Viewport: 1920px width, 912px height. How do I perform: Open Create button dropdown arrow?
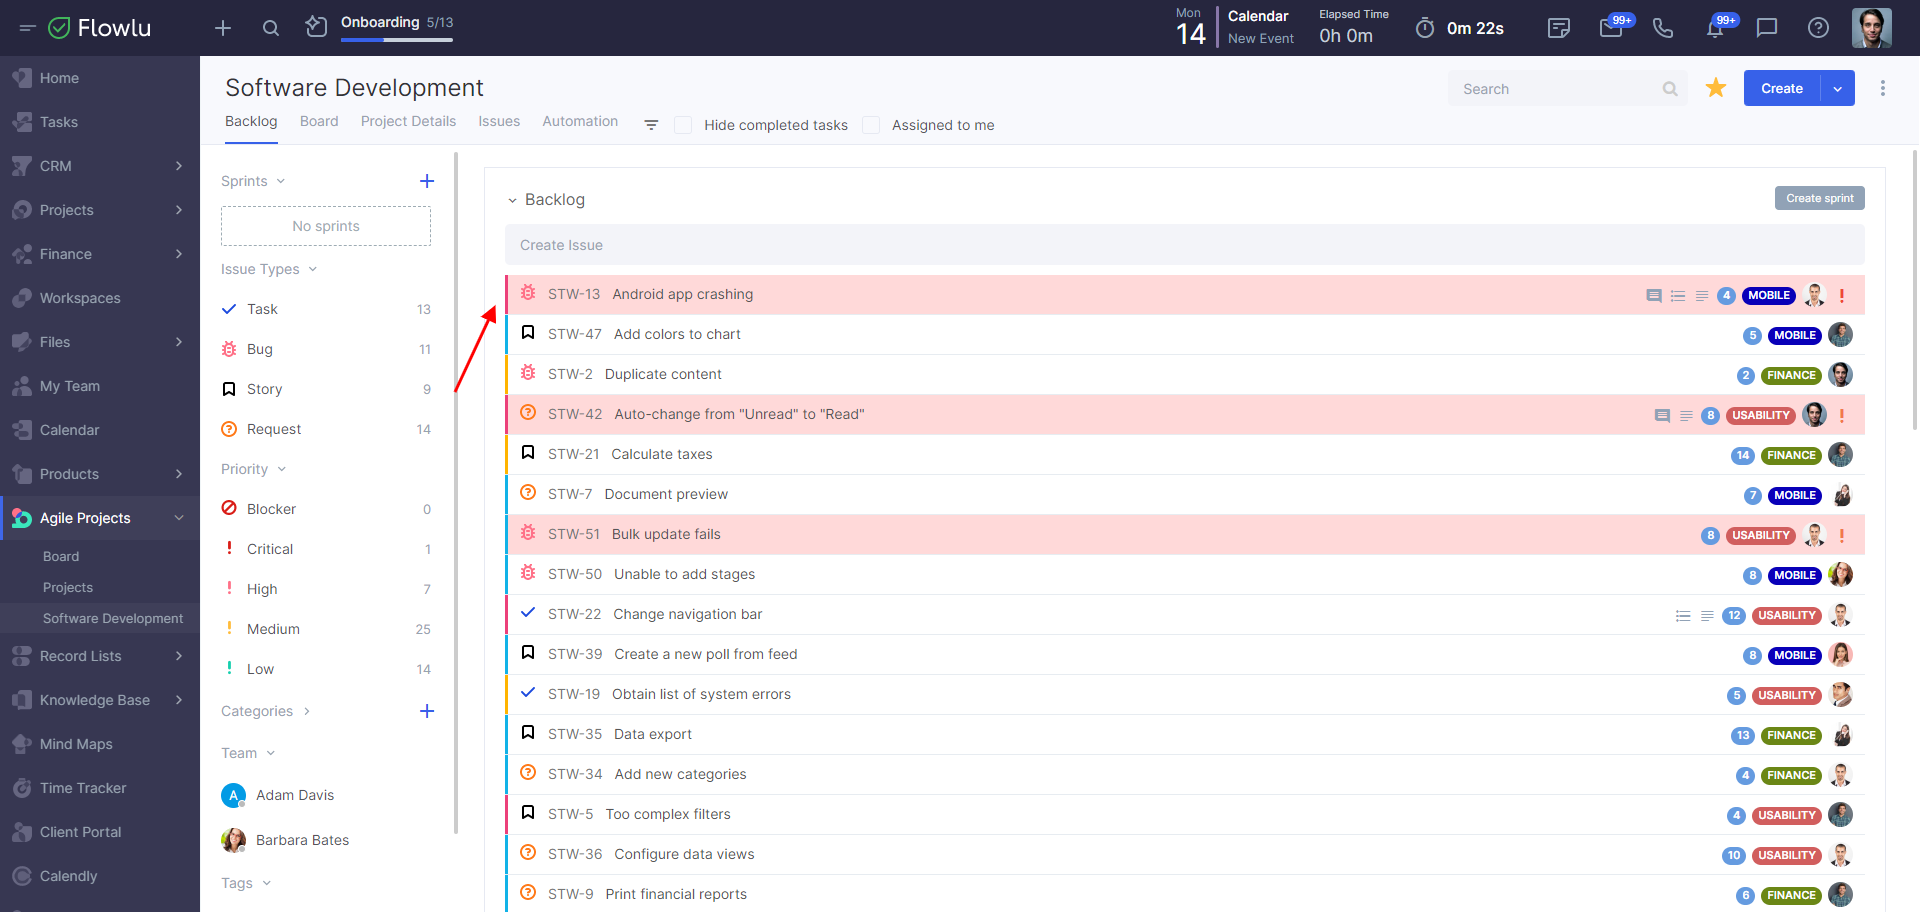(1838, 88)
